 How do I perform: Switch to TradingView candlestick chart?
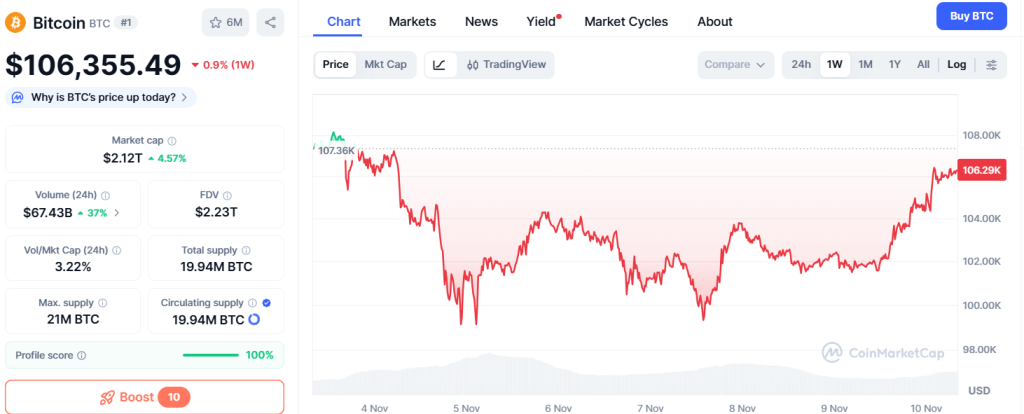[506, 65]
